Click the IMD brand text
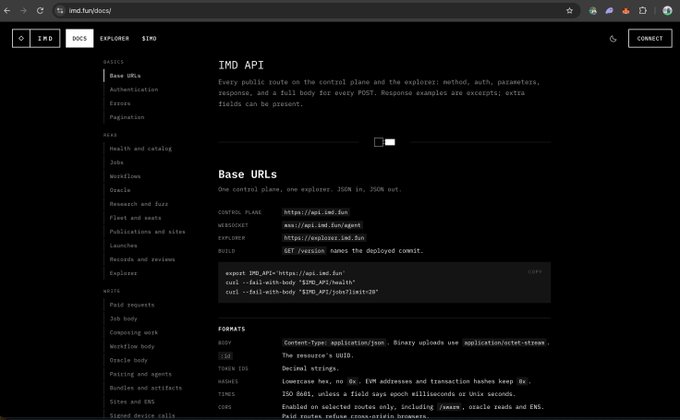 point(45,38)
